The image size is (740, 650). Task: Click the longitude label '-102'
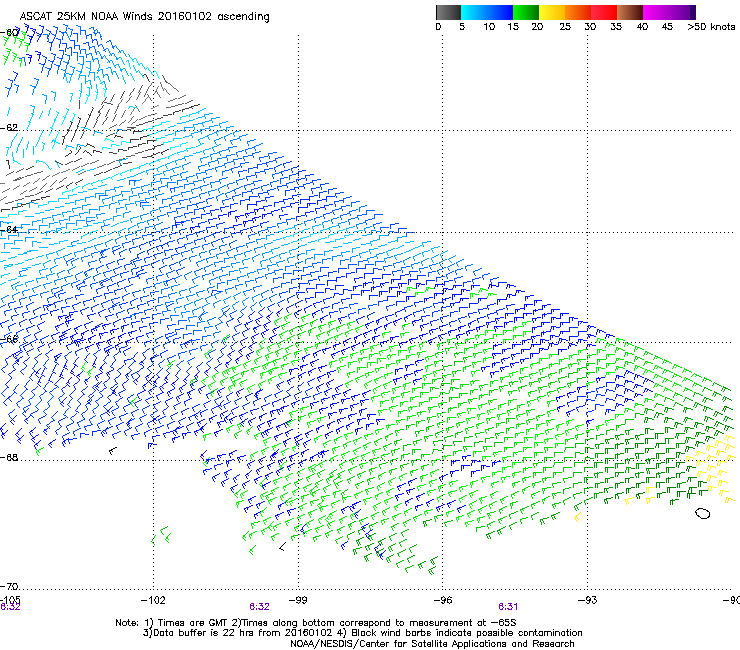pos(153,600)
